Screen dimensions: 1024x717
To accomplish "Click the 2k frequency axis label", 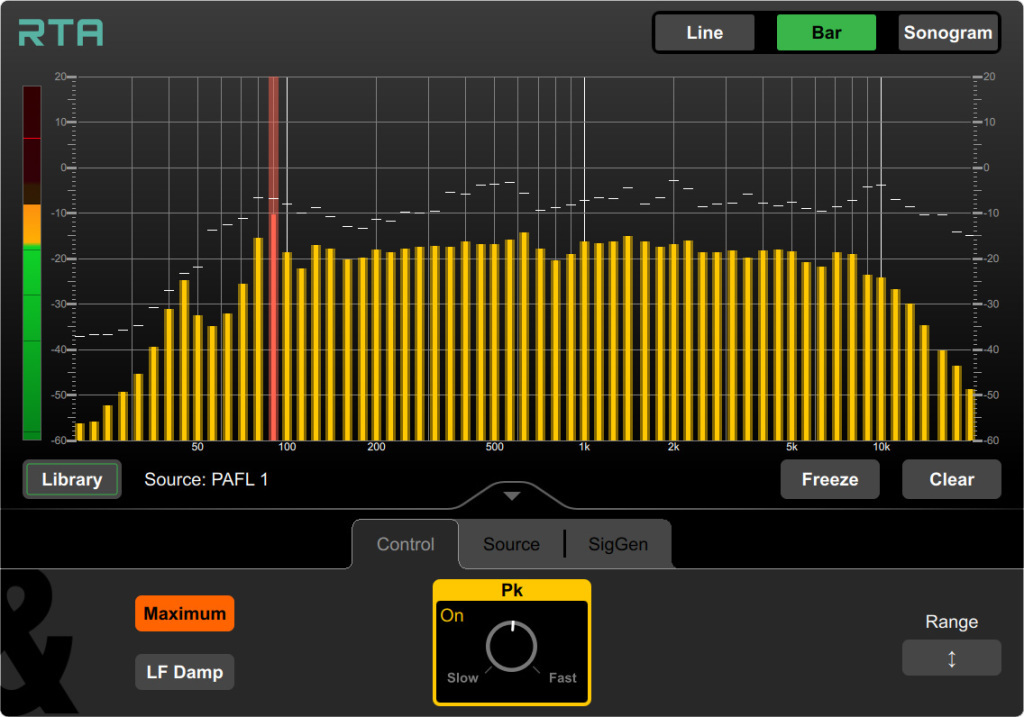I will [673, 447].
